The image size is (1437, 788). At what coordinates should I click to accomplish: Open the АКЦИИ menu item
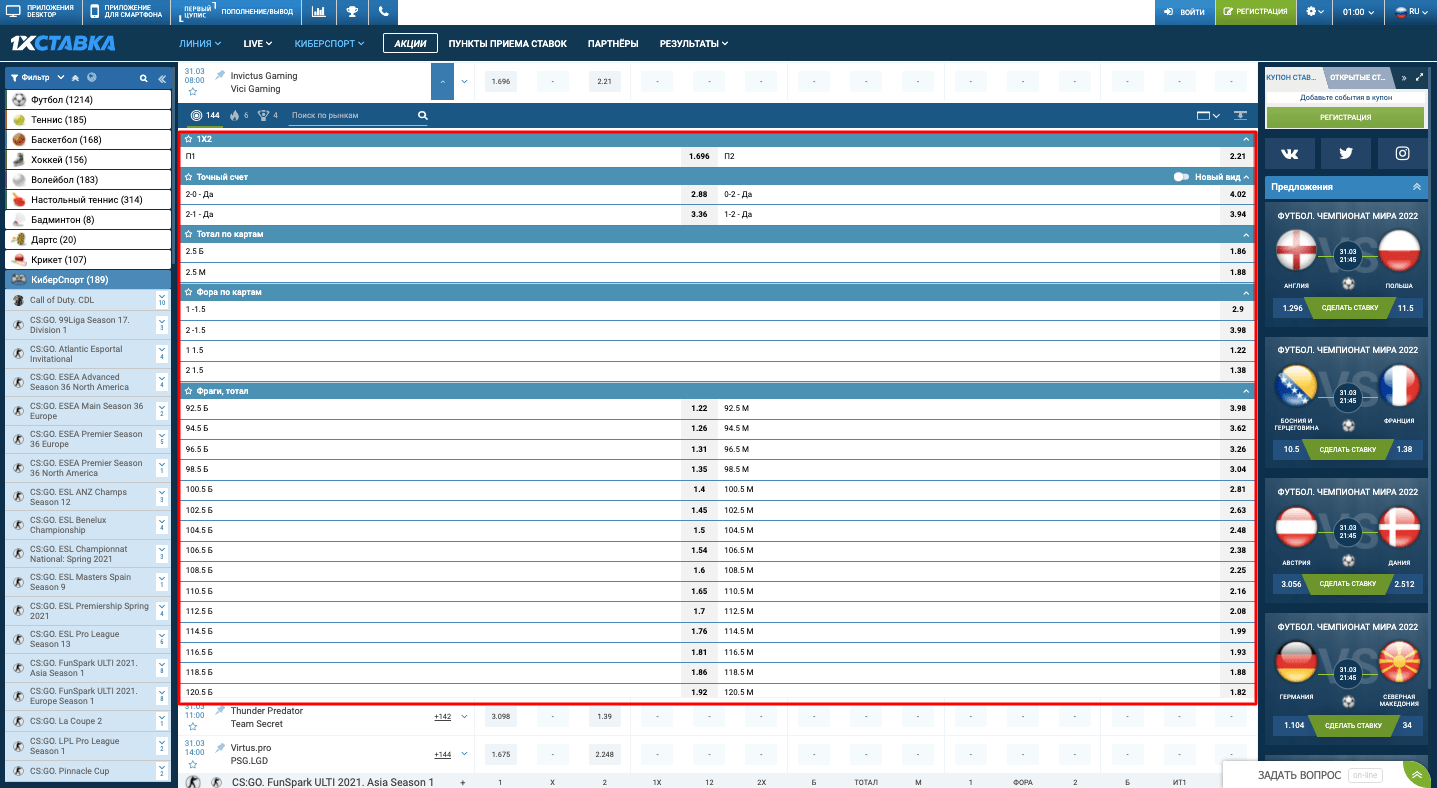pos(411,44)
